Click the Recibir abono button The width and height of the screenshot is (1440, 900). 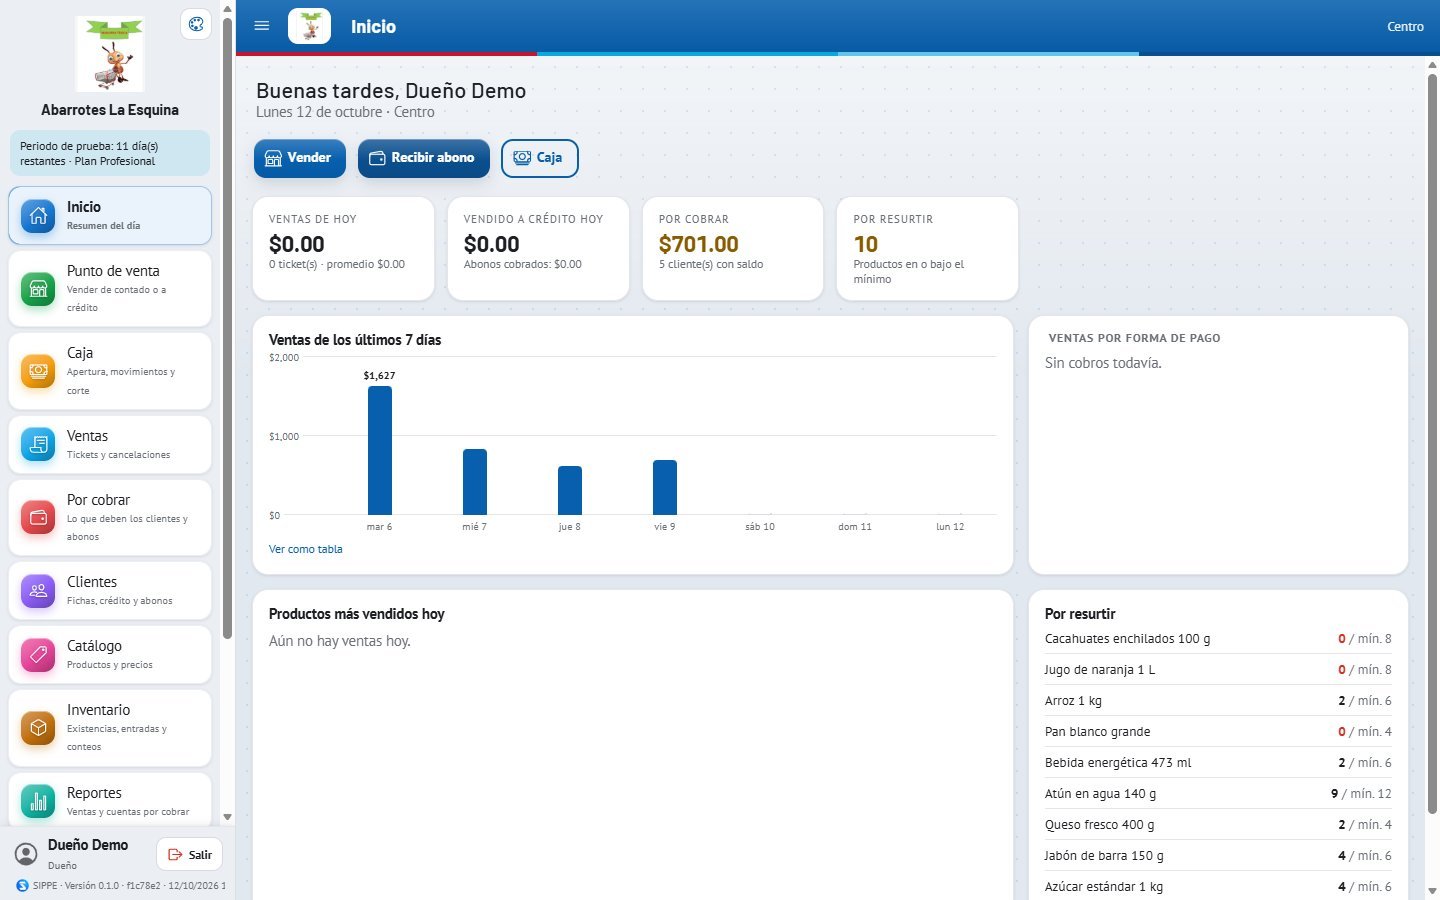[x=423, y=158]
